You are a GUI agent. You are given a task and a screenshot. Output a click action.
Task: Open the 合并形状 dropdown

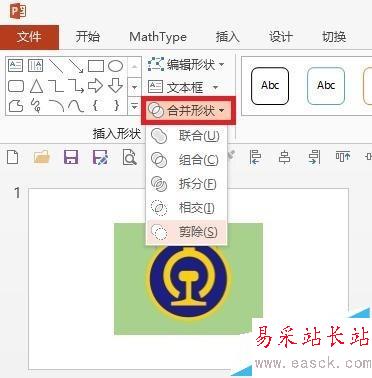point(188,110)
